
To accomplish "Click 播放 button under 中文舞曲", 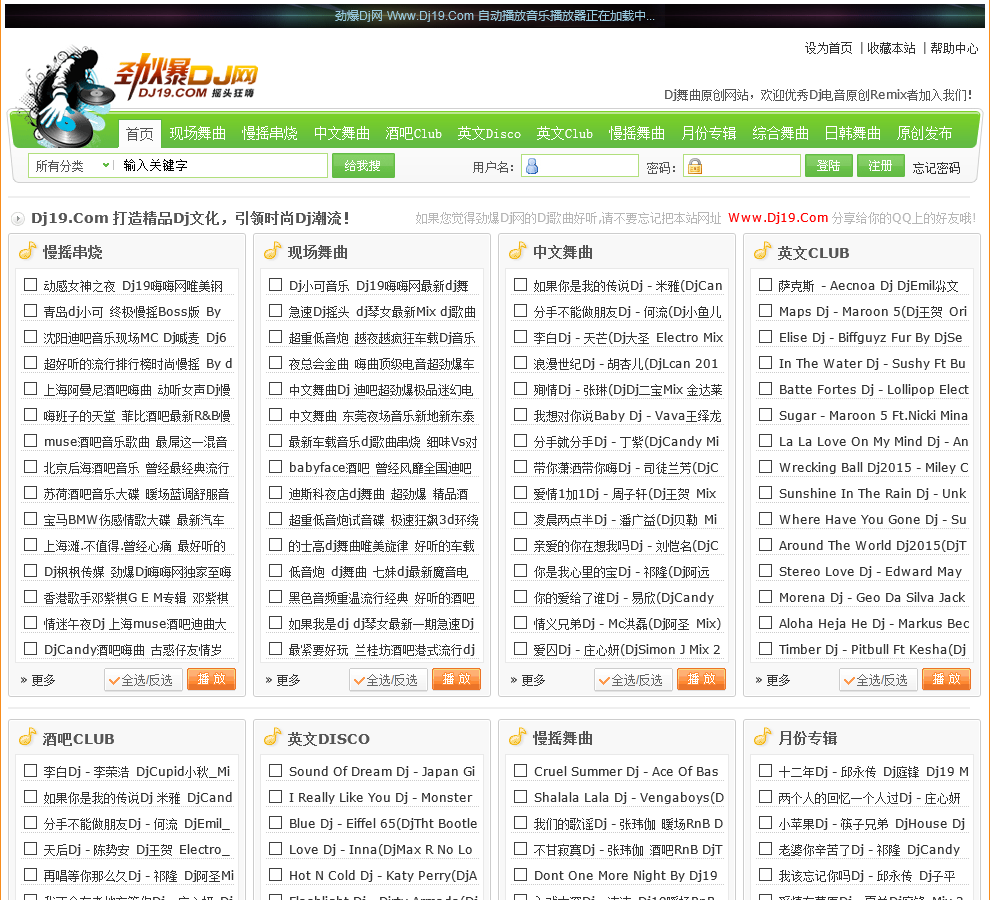I will 701,680.
